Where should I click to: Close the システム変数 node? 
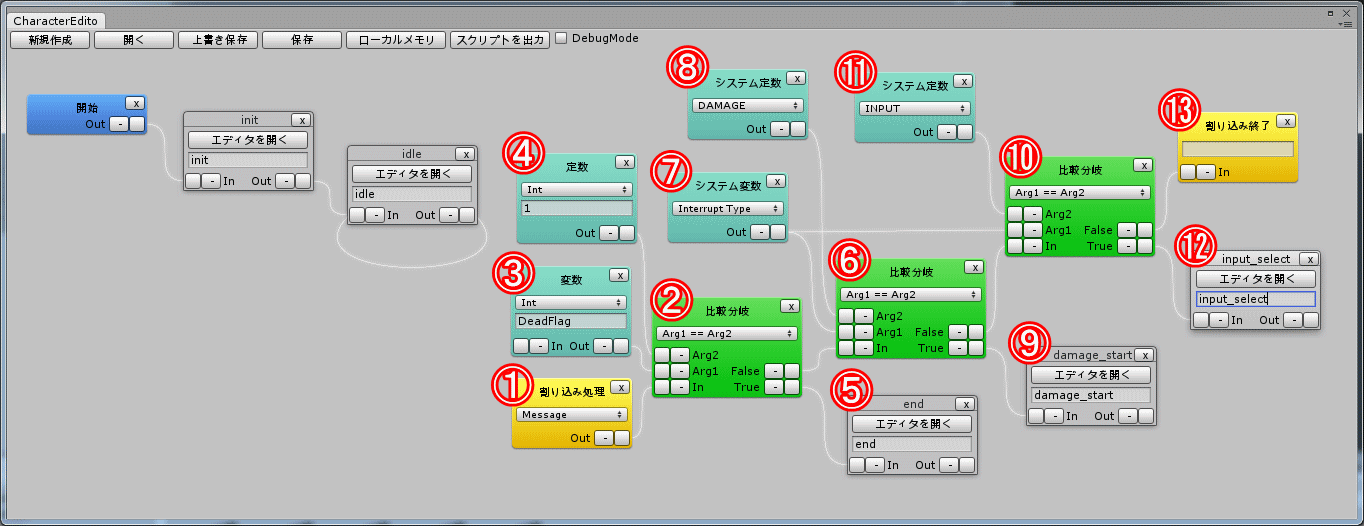click(776, 182)
